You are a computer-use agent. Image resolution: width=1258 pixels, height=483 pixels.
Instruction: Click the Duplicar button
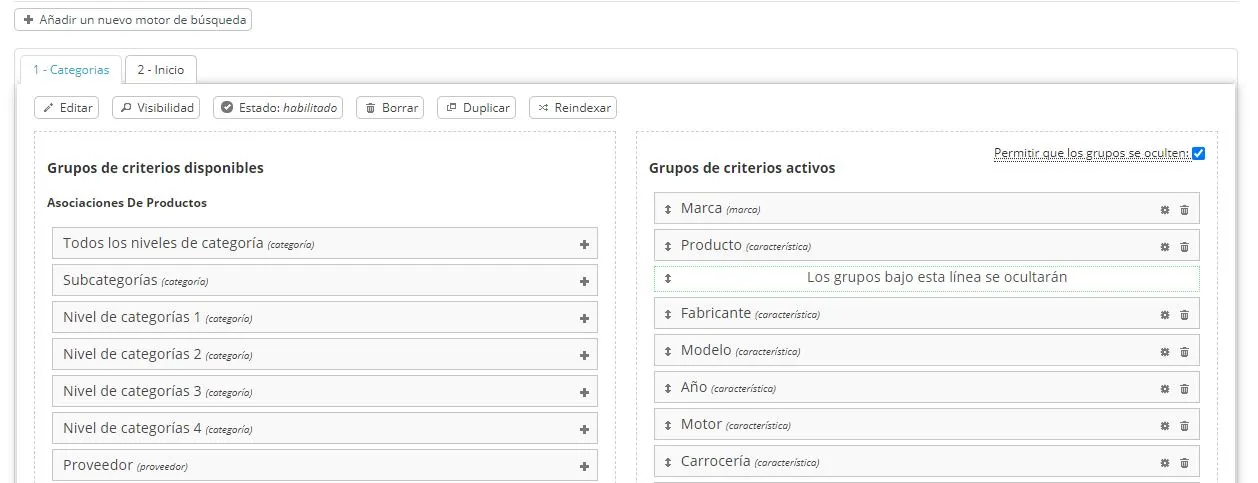(476, 108)
